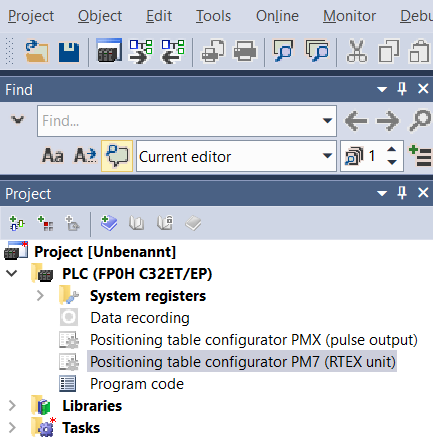Click the magnifier search button in the Find panel
Viewport: 433px width, 438px height.
tap(420, 121)
